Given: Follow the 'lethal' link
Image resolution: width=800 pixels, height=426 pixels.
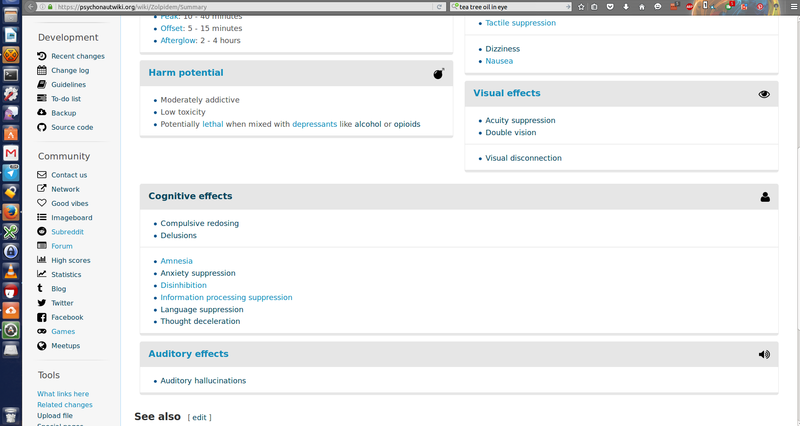Looking at the screenshot, I should (213, 124).
